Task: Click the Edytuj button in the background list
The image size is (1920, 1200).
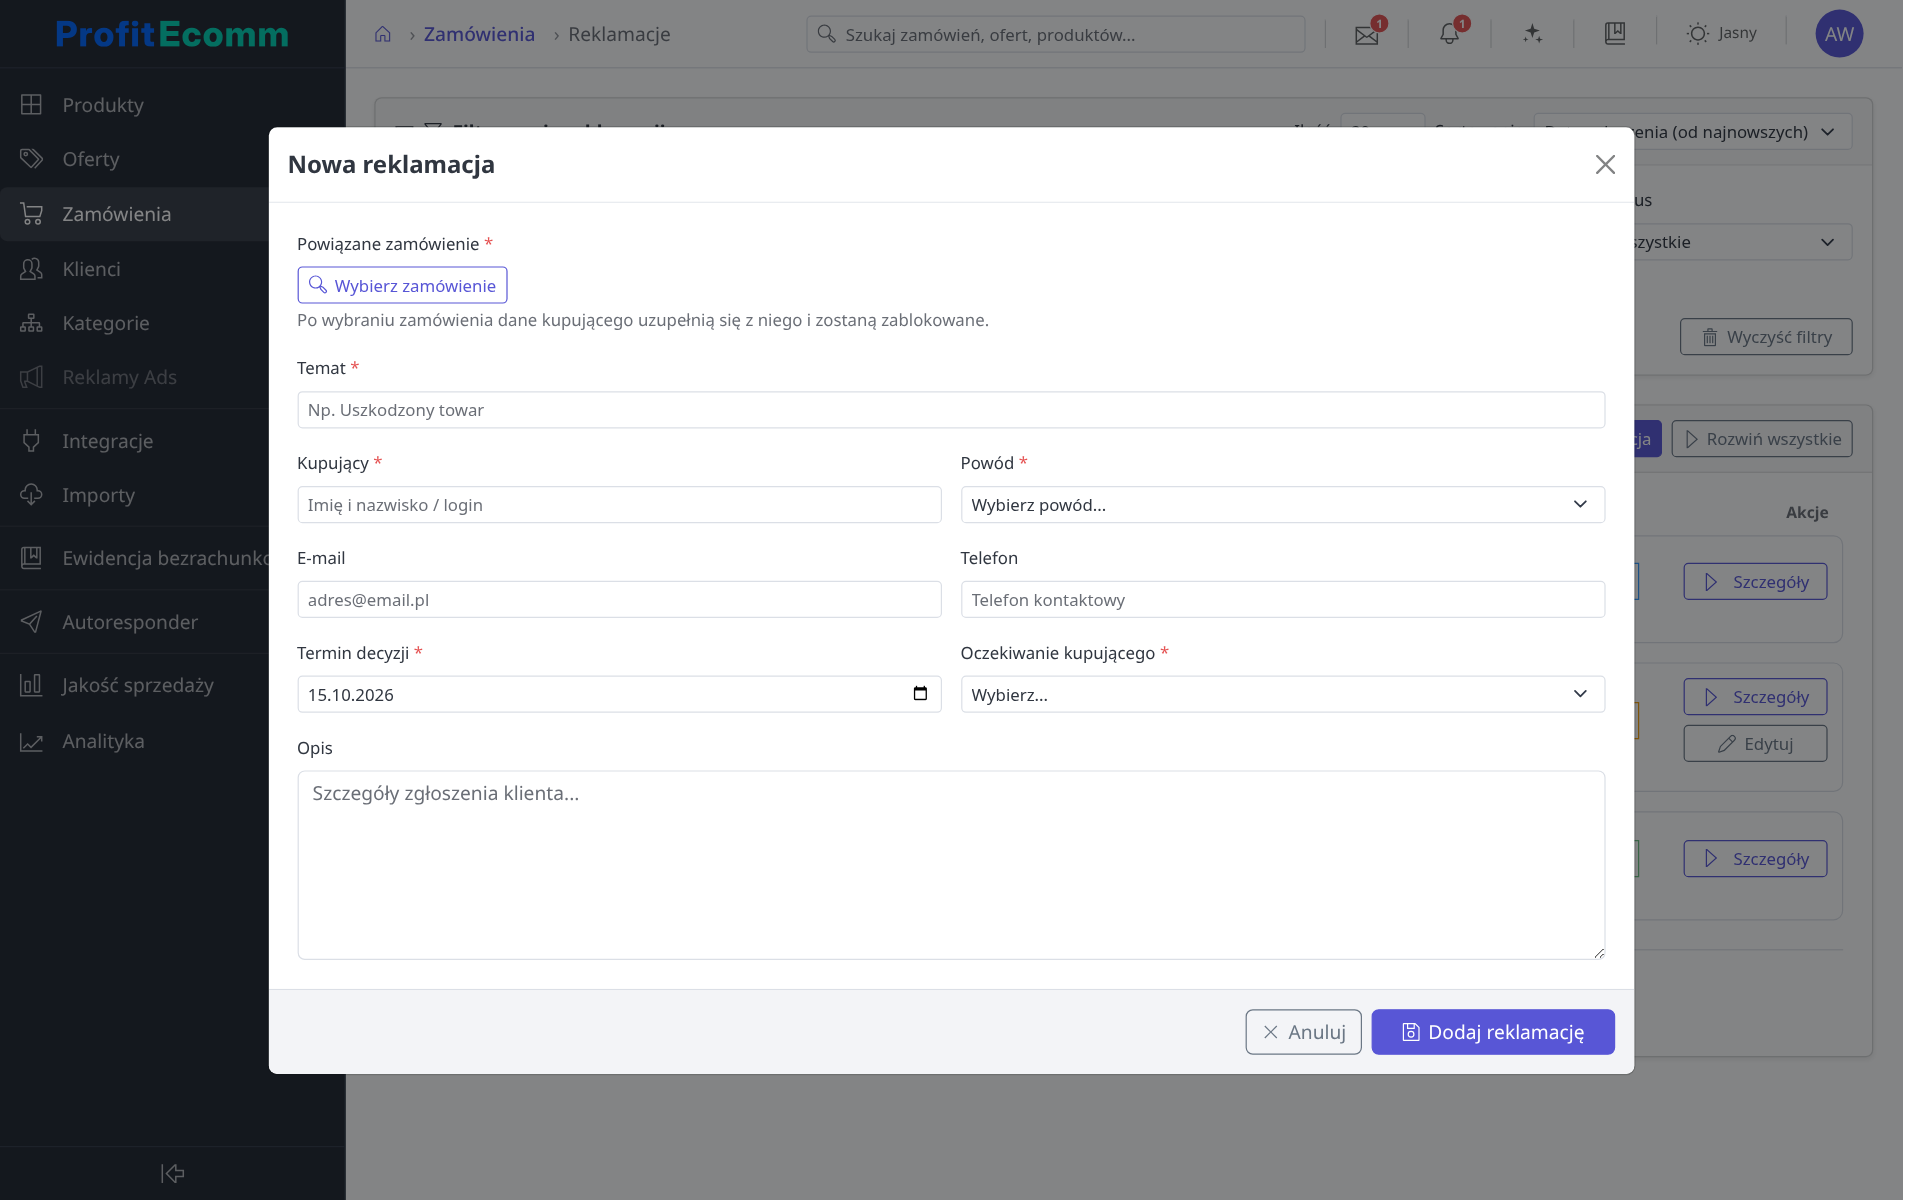Action: click(x=1755, y=744)
